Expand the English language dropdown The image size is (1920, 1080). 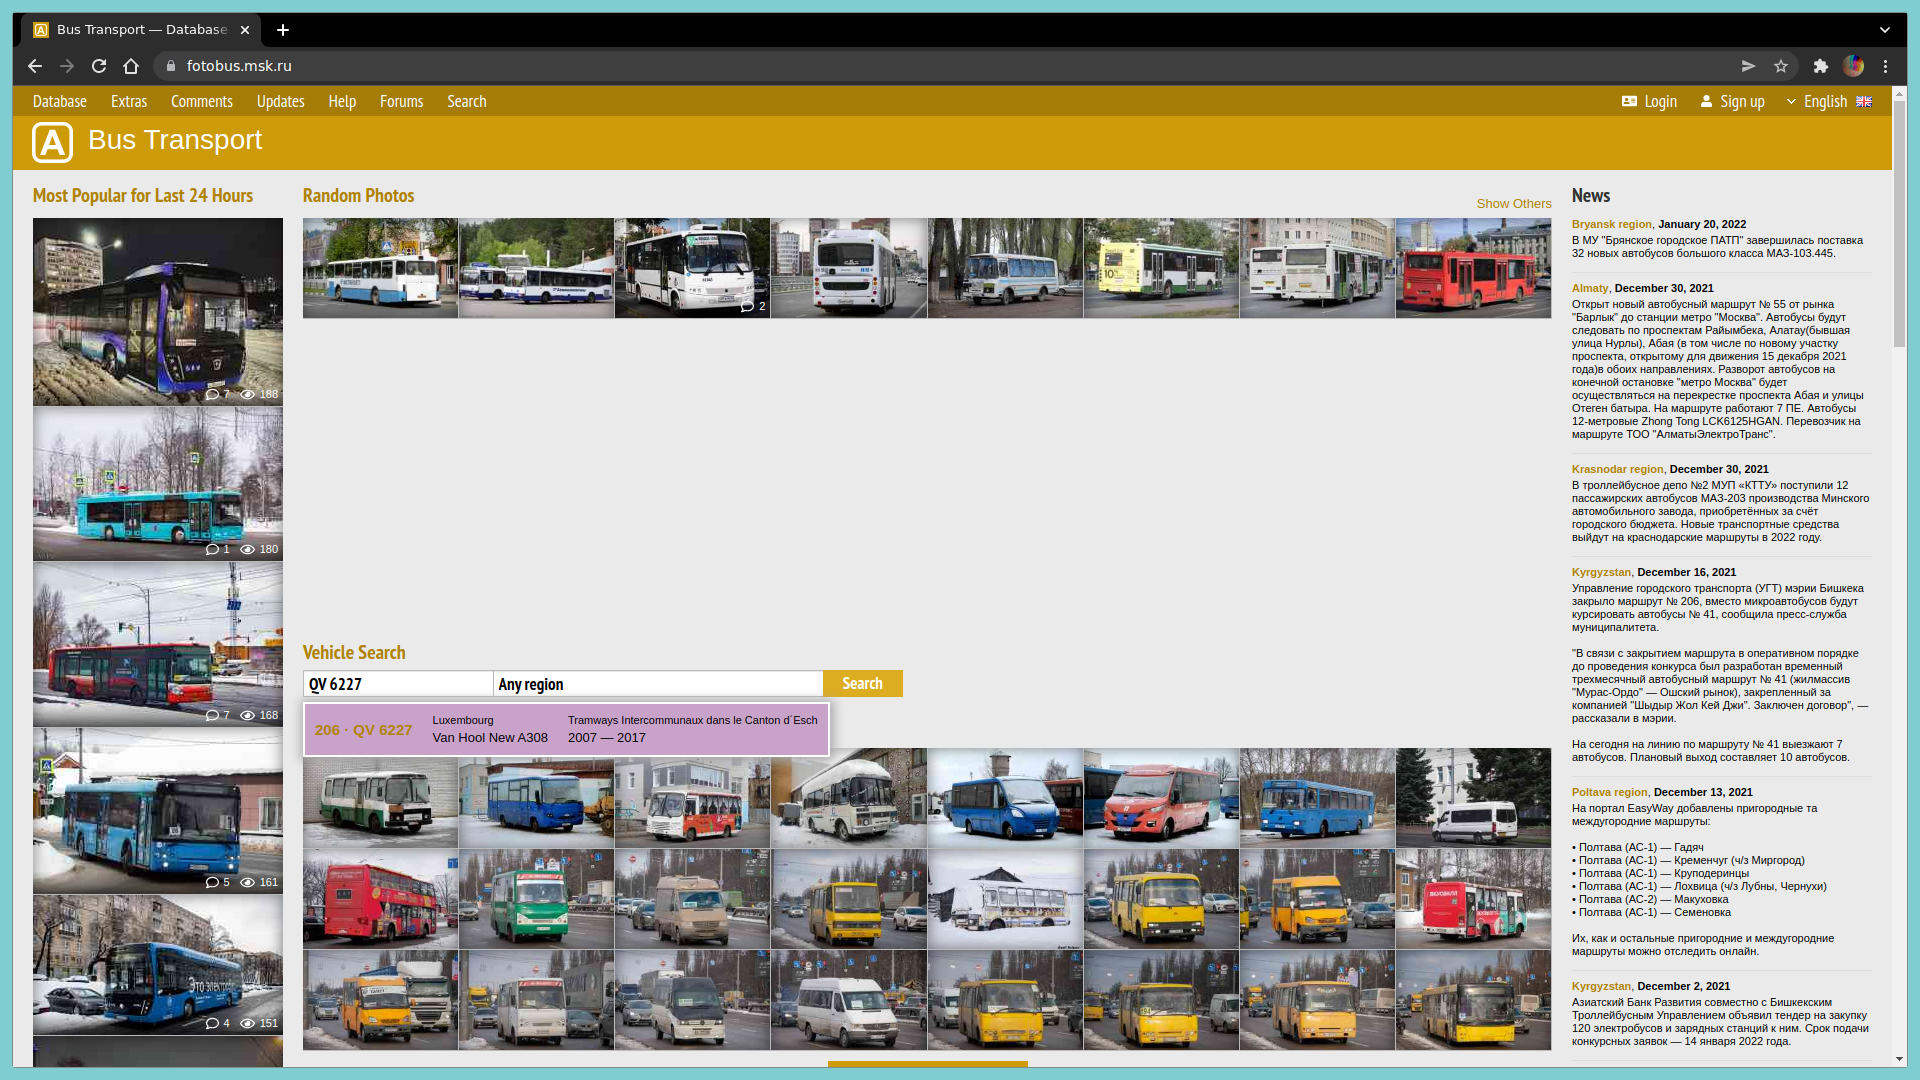(1827, 102)
